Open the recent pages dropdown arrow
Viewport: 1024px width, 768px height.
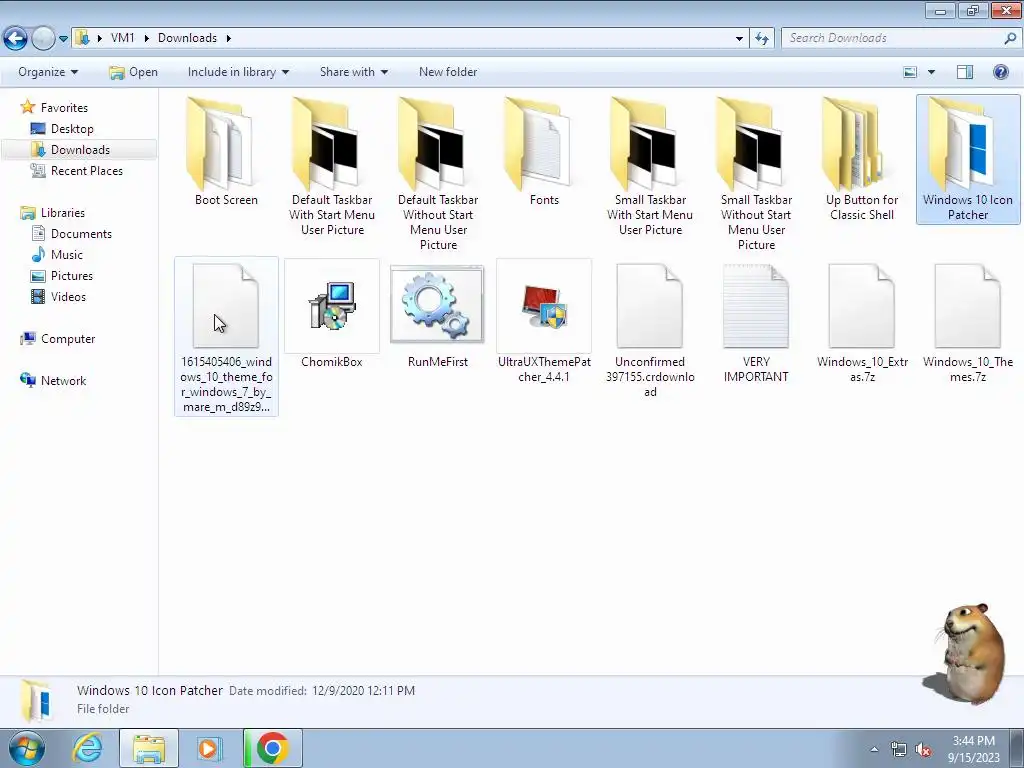[x=63, y=39]
